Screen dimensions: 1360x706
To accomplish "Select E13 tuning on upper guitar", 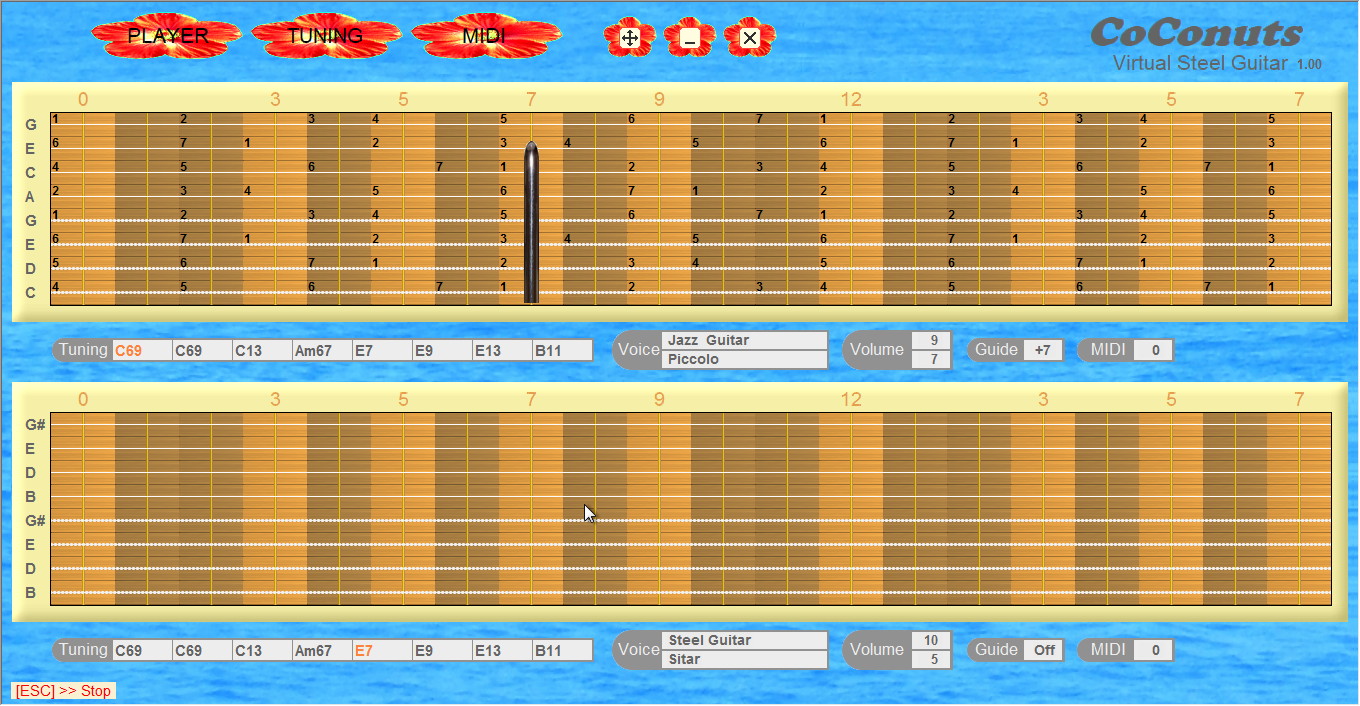I will (x=502, y=350).
